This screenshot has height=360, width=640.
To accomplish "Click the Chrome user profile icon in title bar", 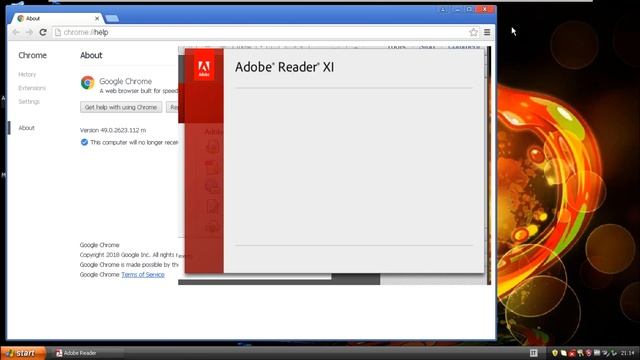I will pos(443,9).
